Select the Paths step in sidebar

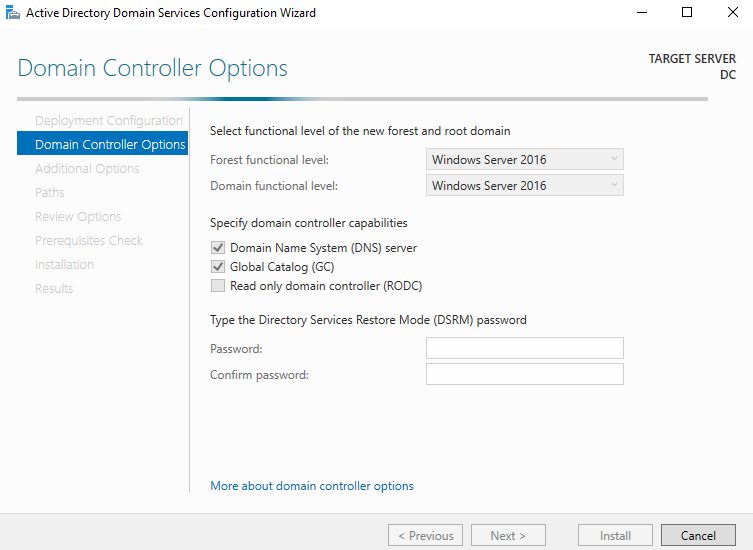(49, 193)
